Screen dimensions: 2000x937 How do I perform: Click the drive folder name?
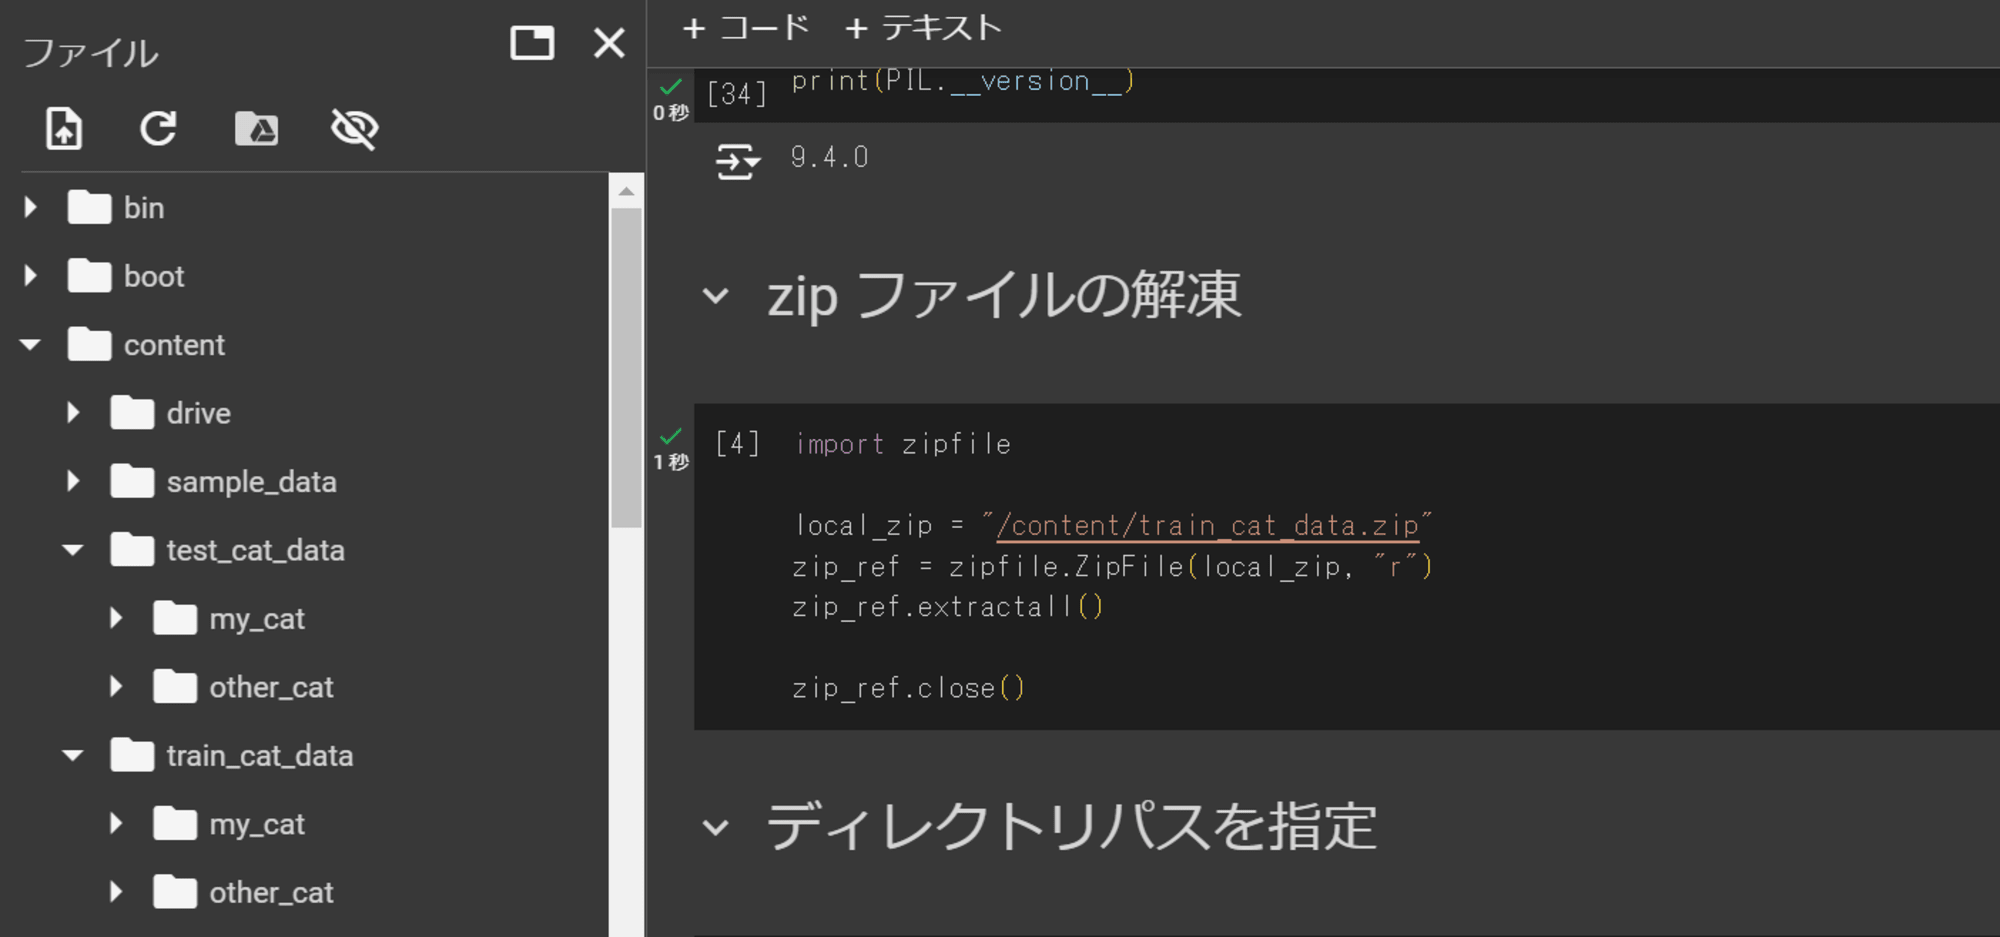(199, 413)
